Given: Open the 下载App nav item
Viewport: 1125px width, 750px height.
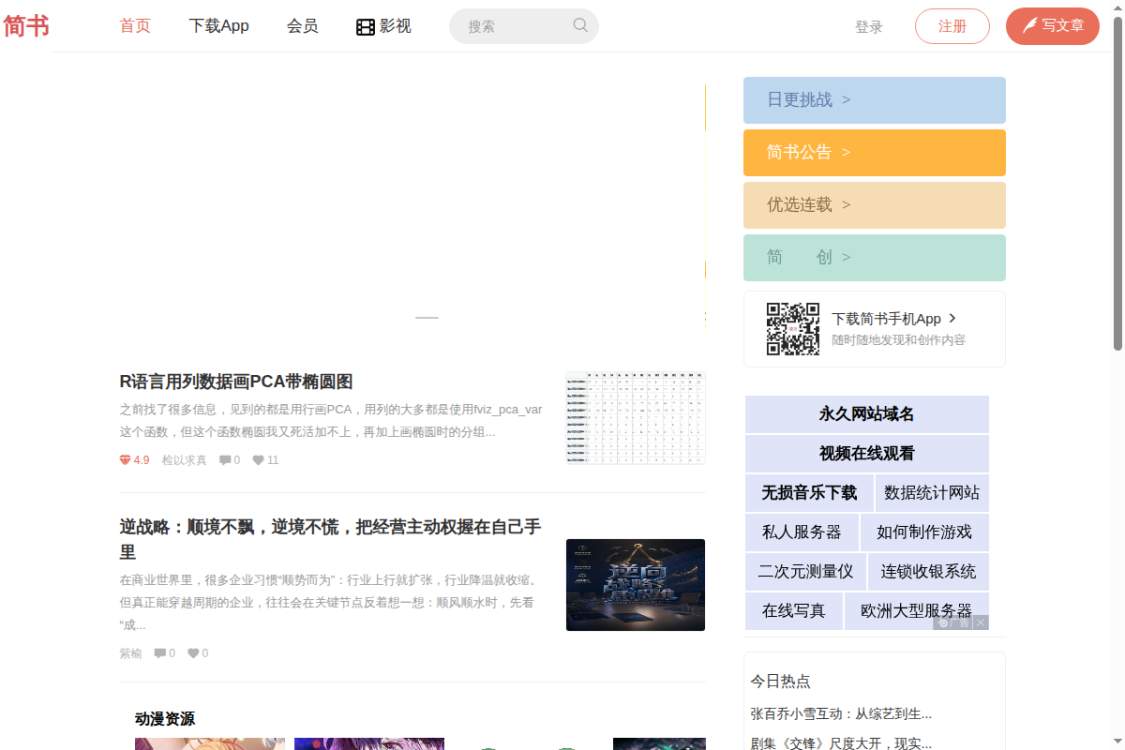Looking at the screenshot, I should 218,26.
